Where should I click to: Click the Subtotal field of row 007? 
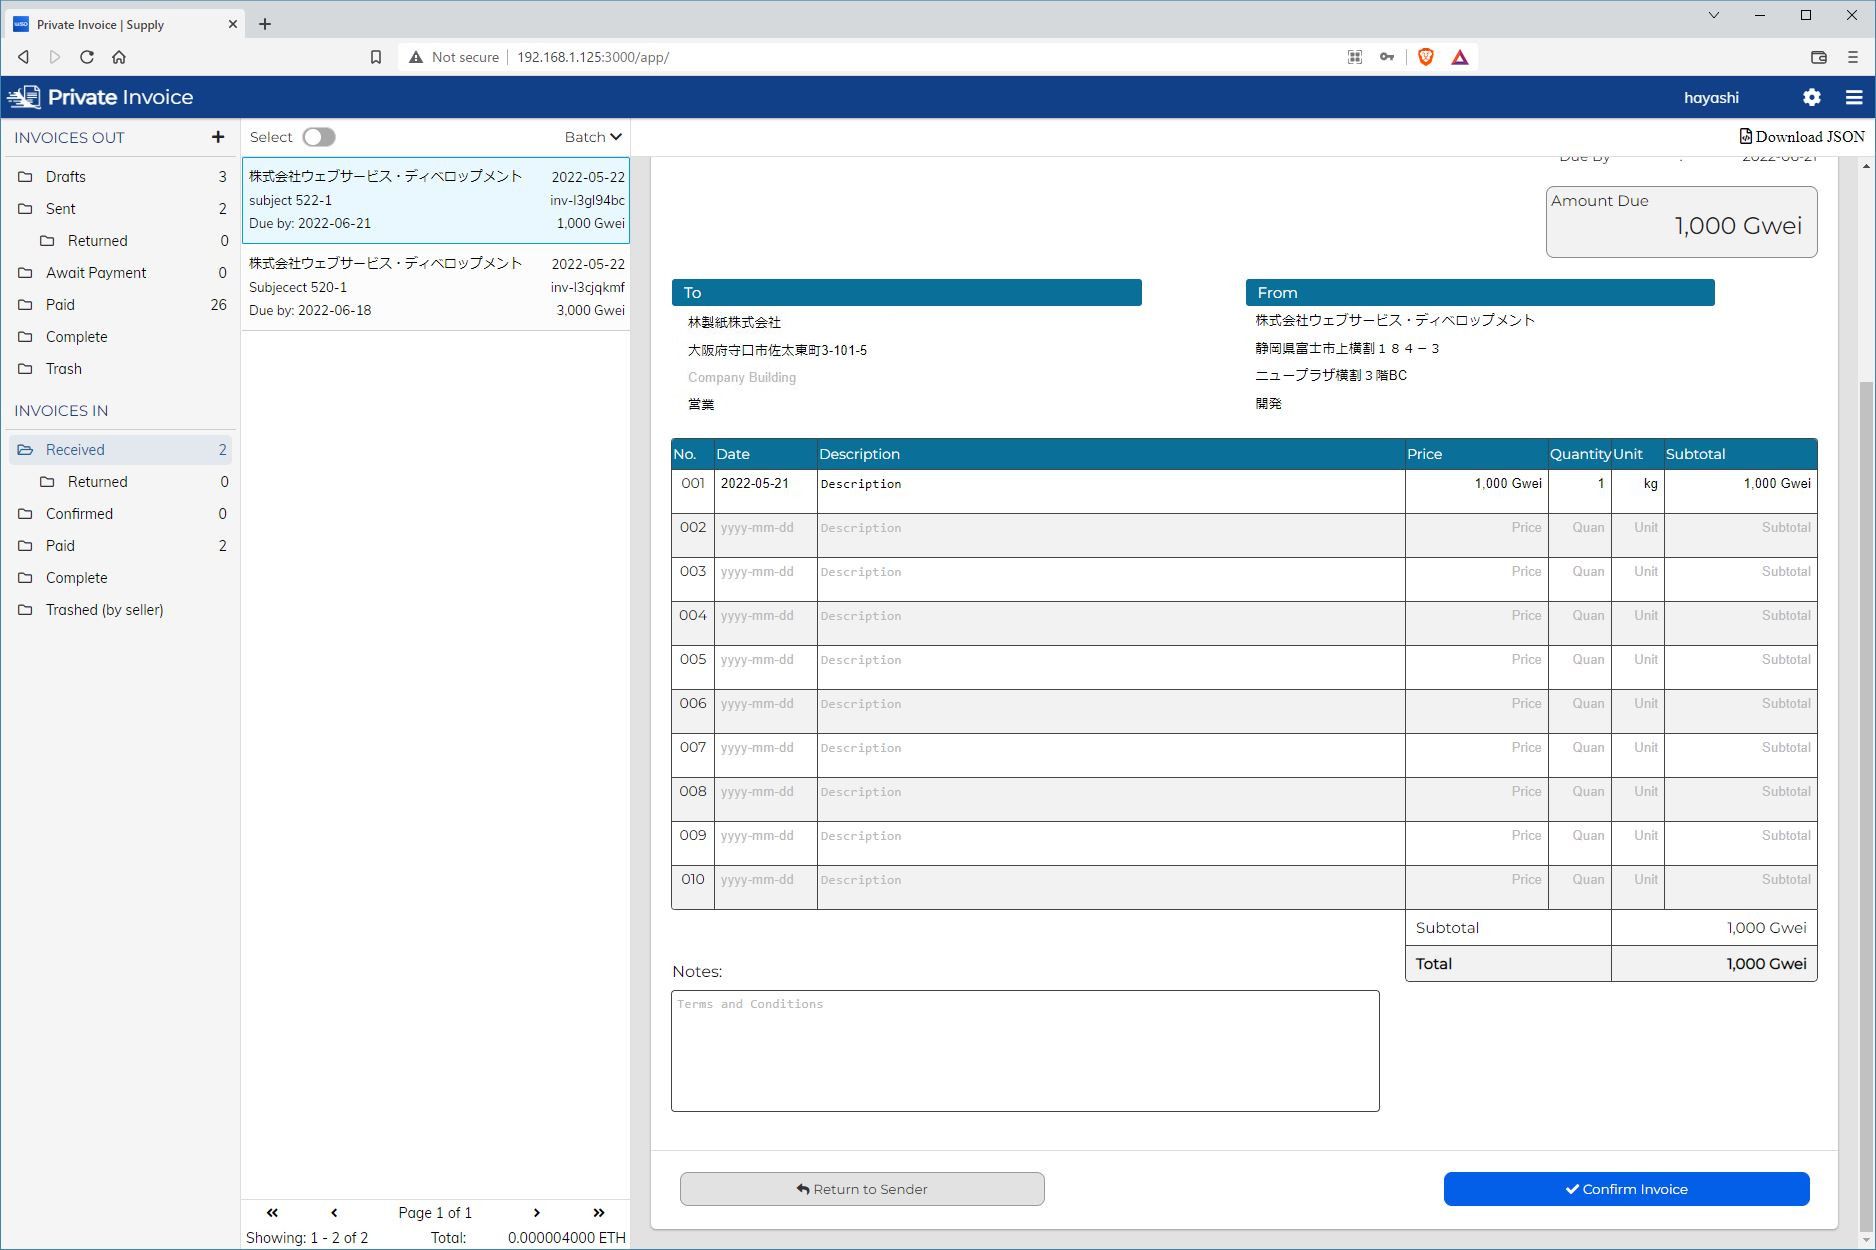click(x=1741, y=755)
